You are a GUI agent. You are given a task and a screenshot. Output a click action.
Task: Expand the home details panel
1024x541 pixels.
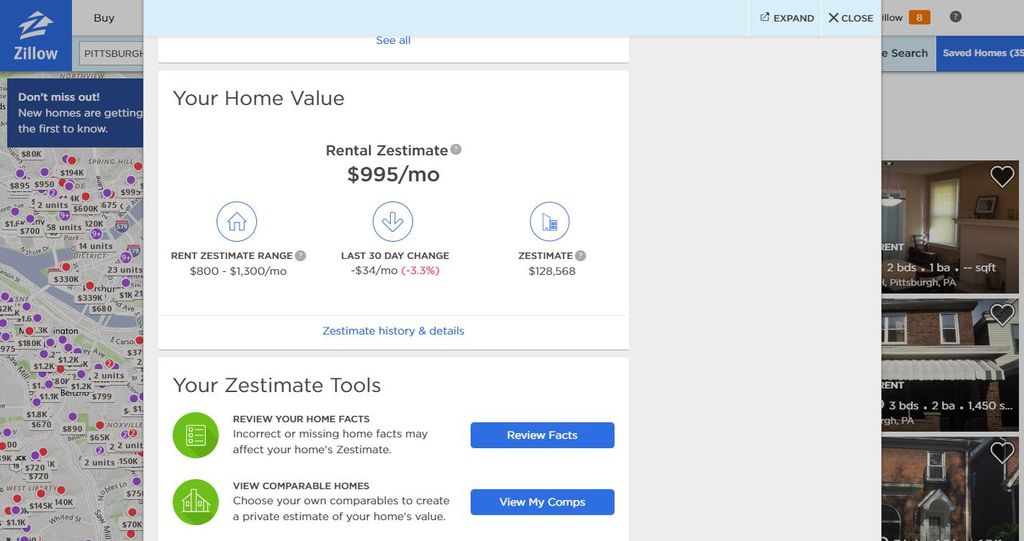(787, 18)
